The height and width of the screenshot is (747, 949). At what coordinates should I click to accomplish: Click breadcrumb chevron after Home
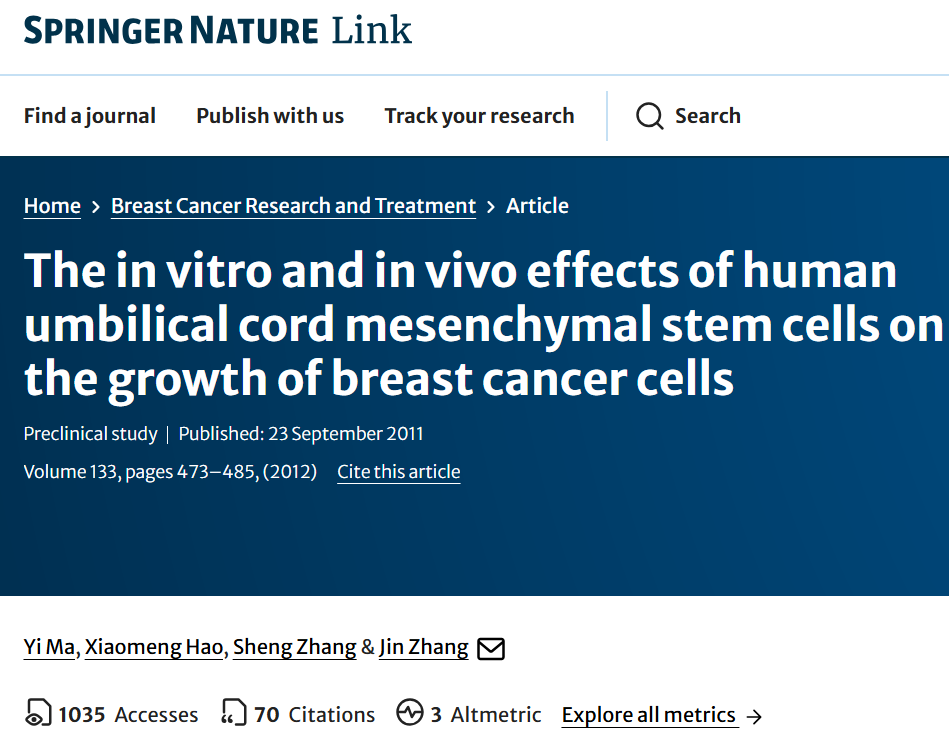coord(96,207)
